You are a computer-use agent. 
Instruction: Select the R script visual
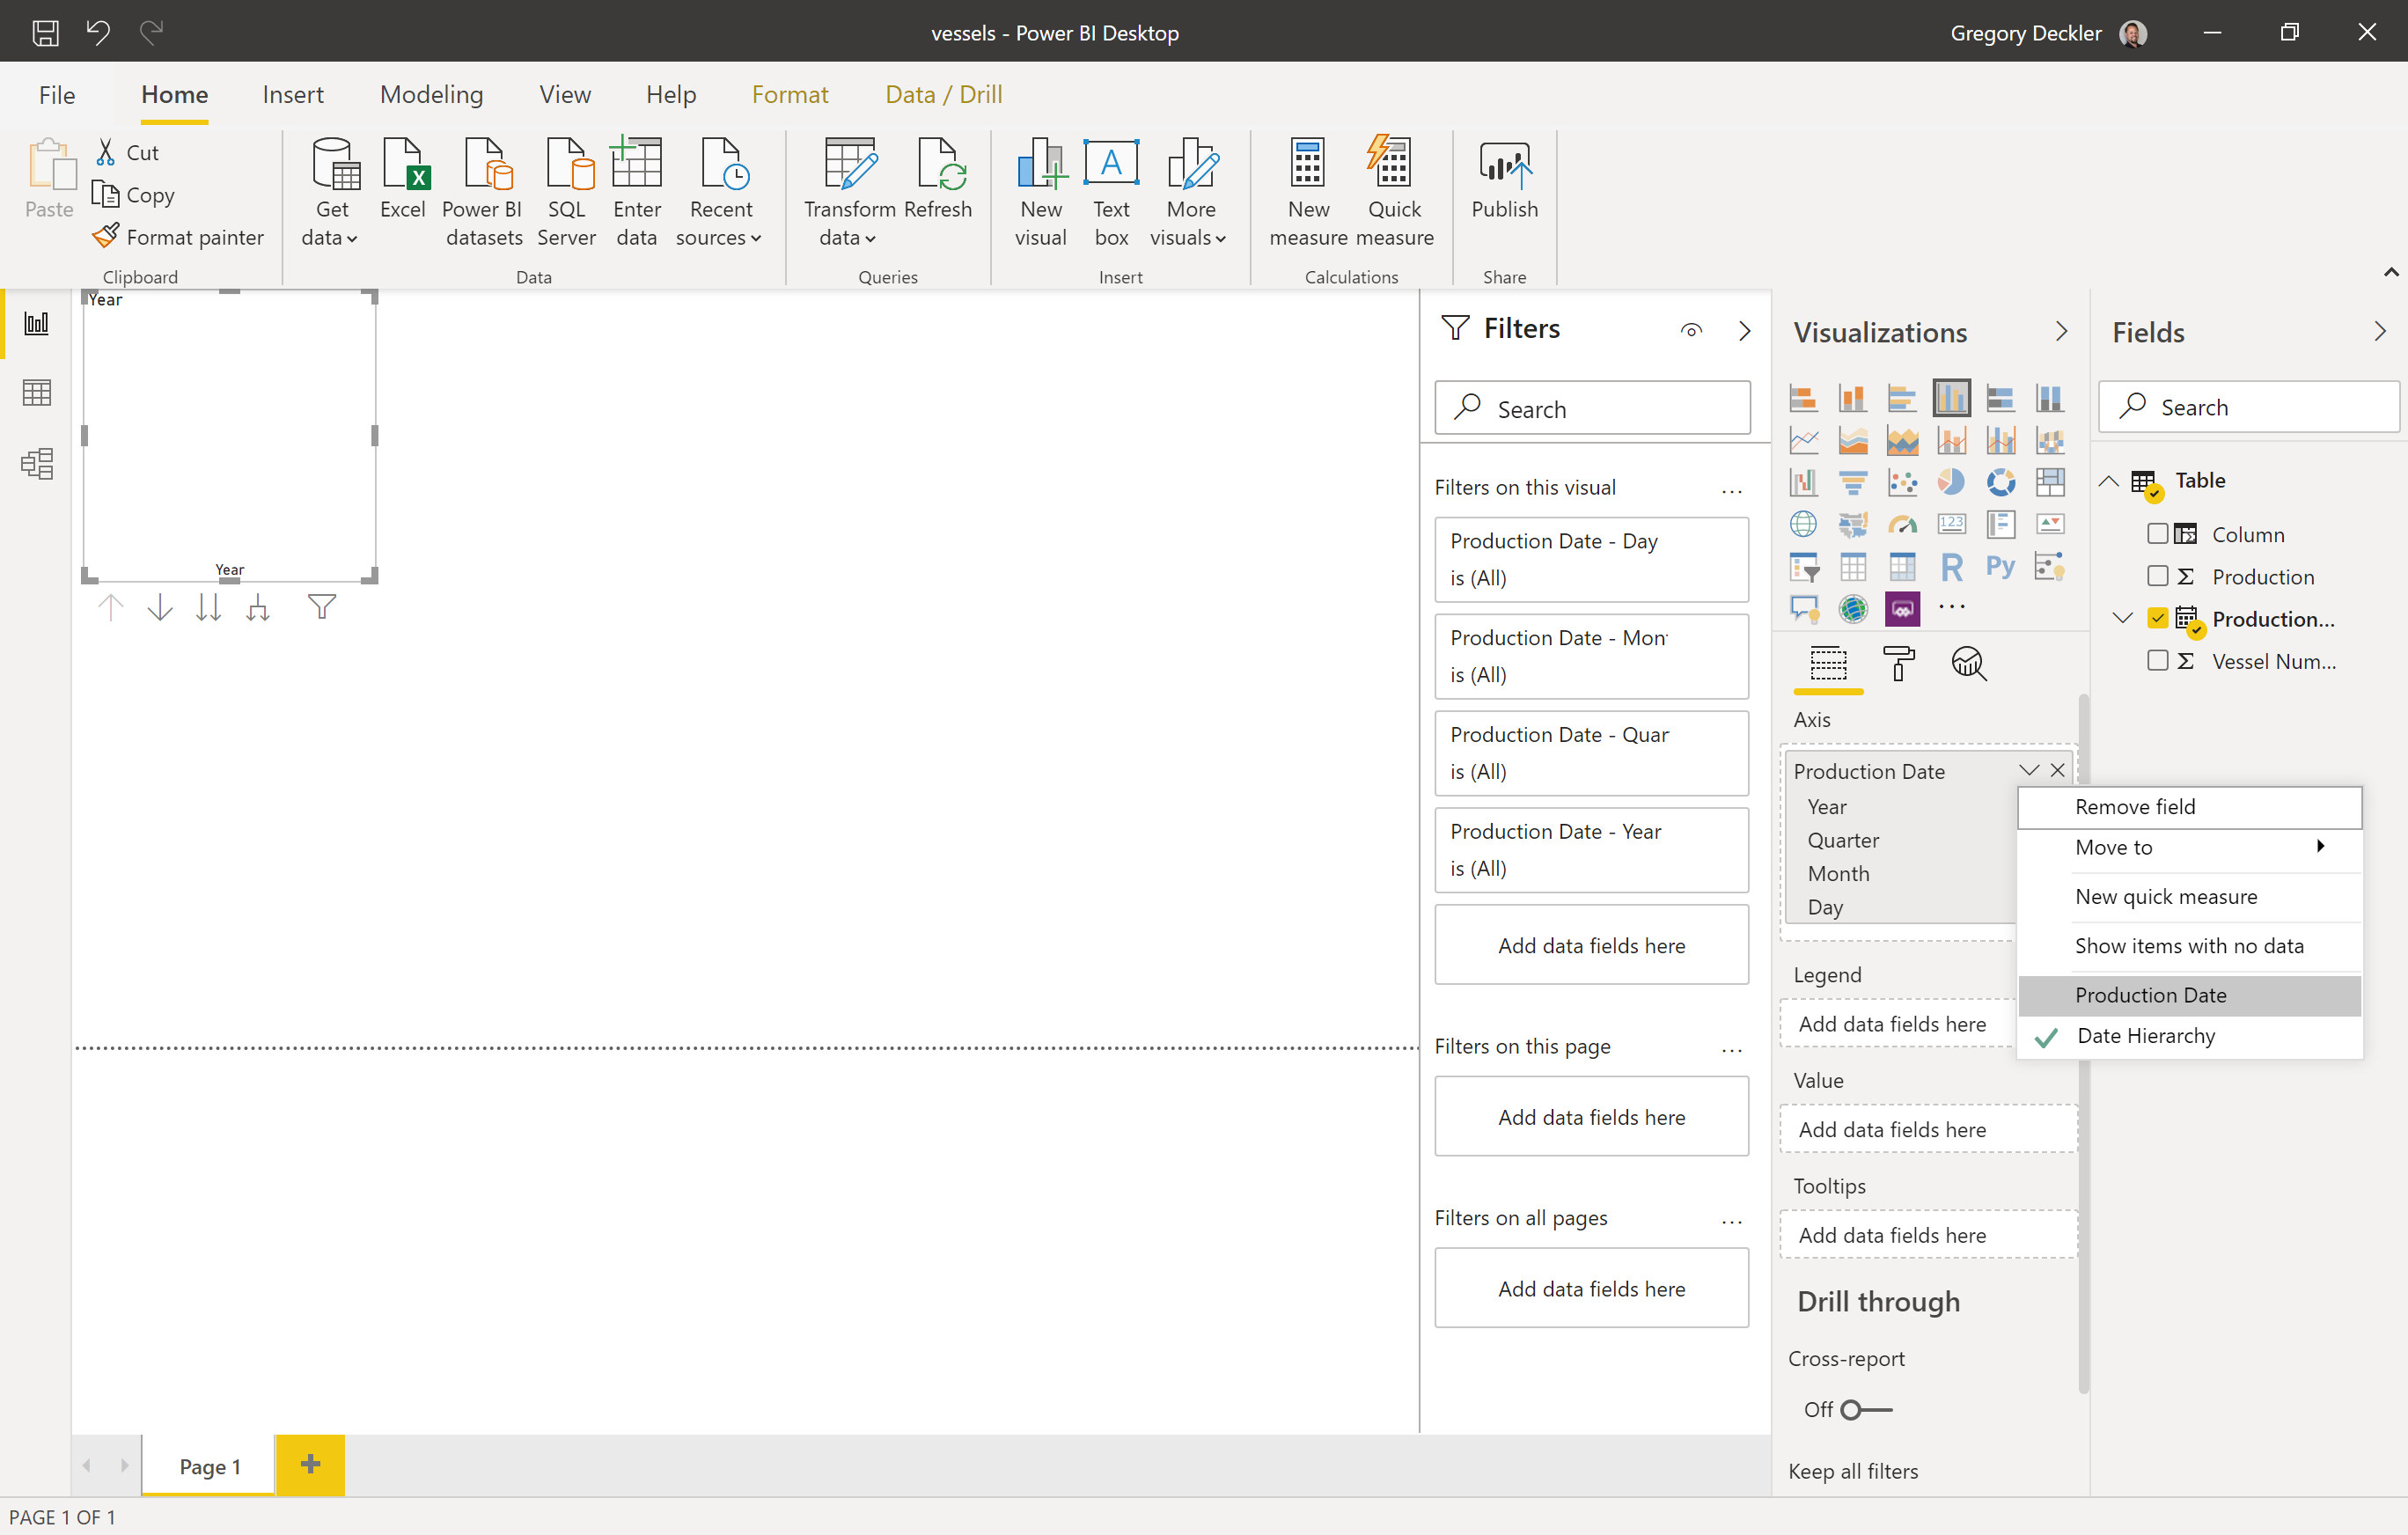[x=1951, y=566]
